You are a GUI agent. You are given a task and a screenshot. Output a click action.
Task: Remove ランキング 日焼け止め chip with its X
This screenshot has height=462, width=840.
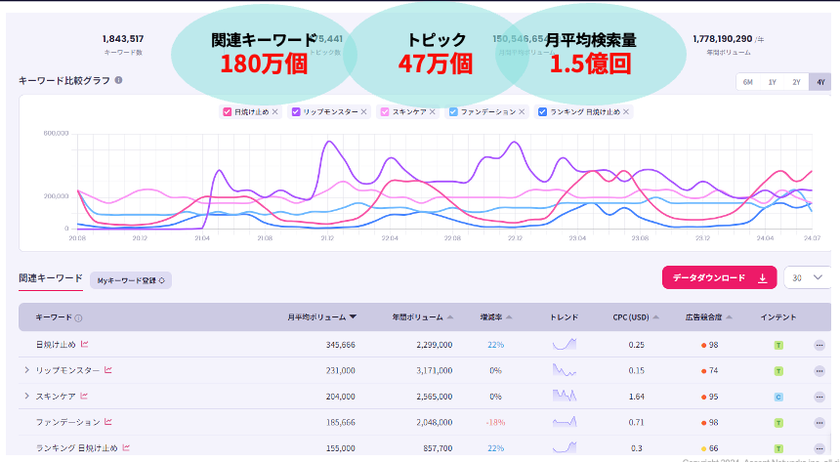tap(626, 112)
